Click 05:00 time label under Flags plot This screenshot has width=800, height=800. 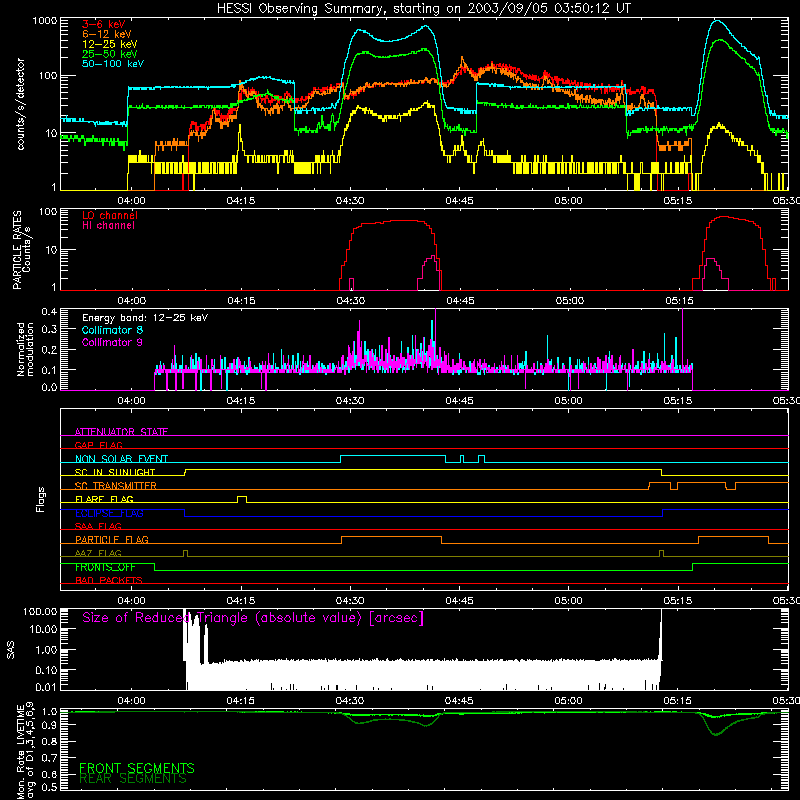[568, 601]
